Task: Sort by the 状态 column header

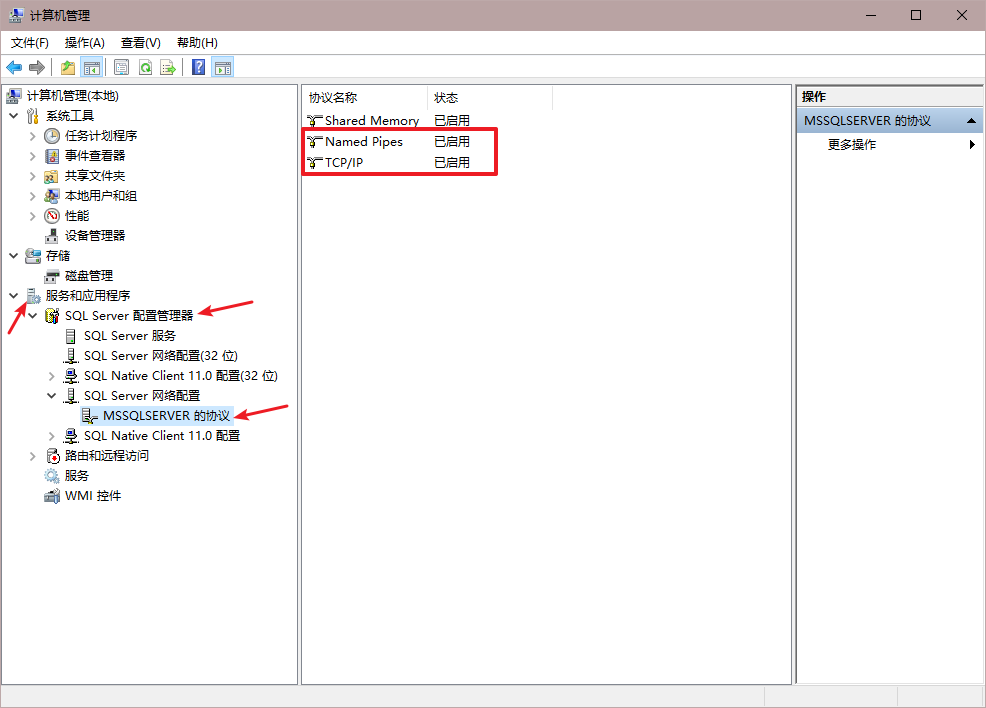Action: tap(490, 98)
